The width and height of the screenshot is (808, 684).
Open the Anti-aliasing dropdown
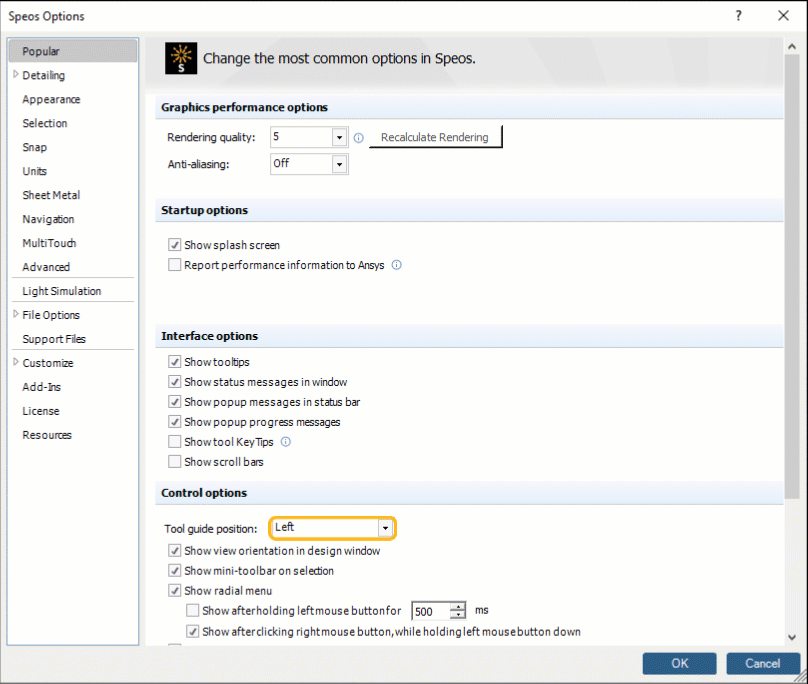339,164
